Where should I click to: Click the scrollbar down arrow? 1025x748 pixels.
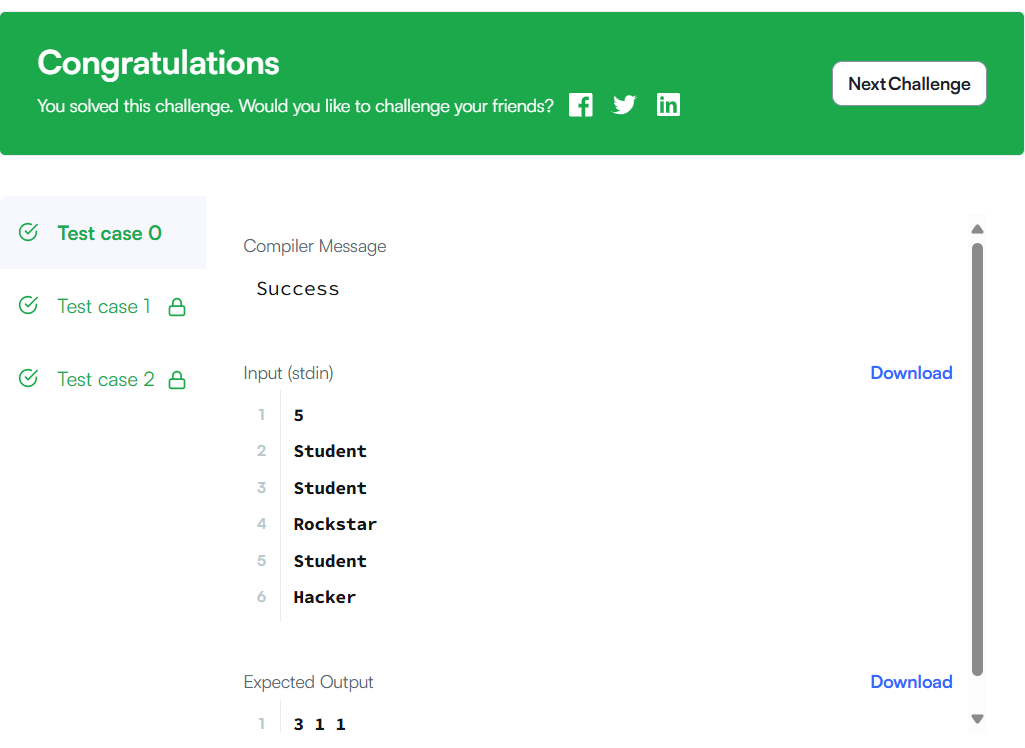pos(977,719)
